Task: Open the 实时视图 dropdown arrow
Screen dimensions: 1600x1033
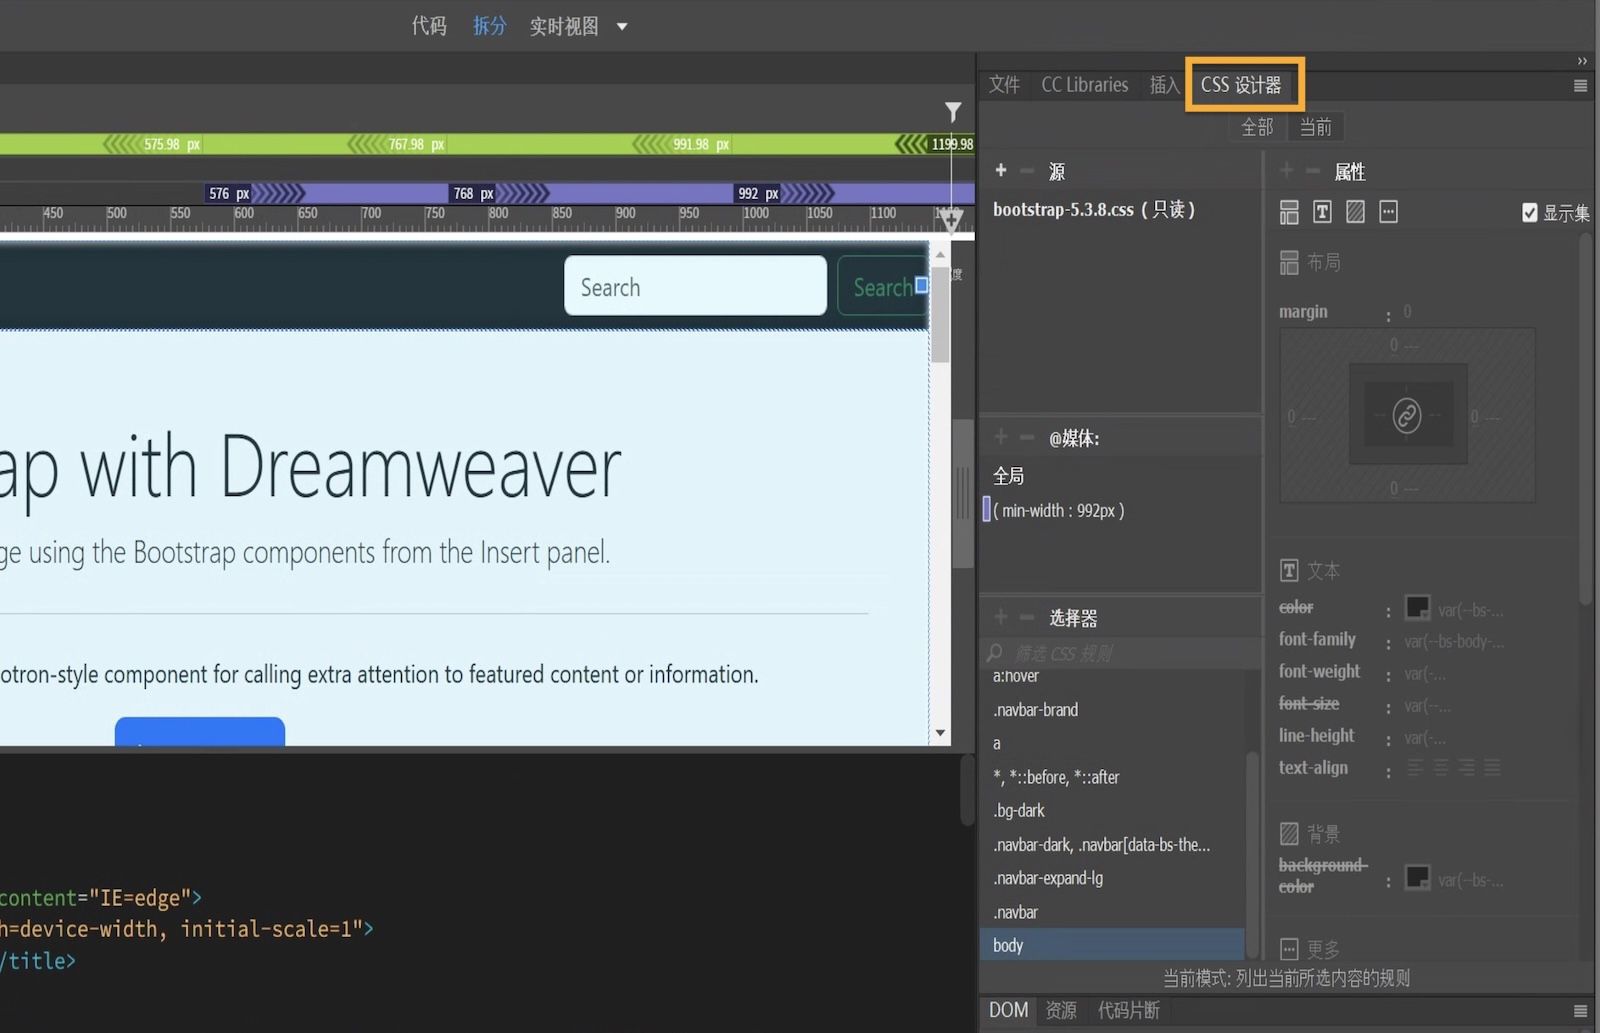Action: (622, 26)
